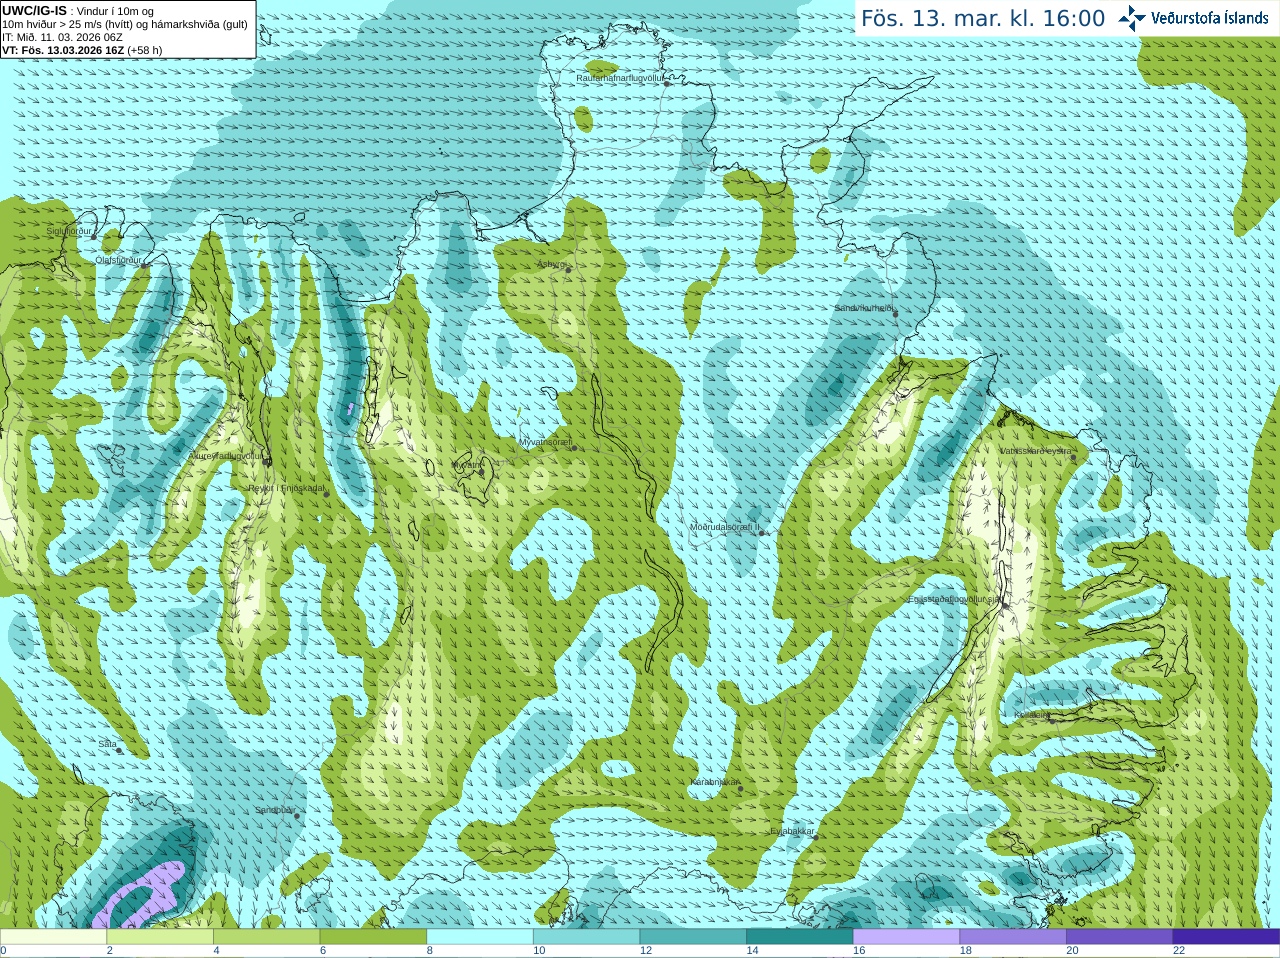
Task: Click the legend value 4
Action: point(216,951)
